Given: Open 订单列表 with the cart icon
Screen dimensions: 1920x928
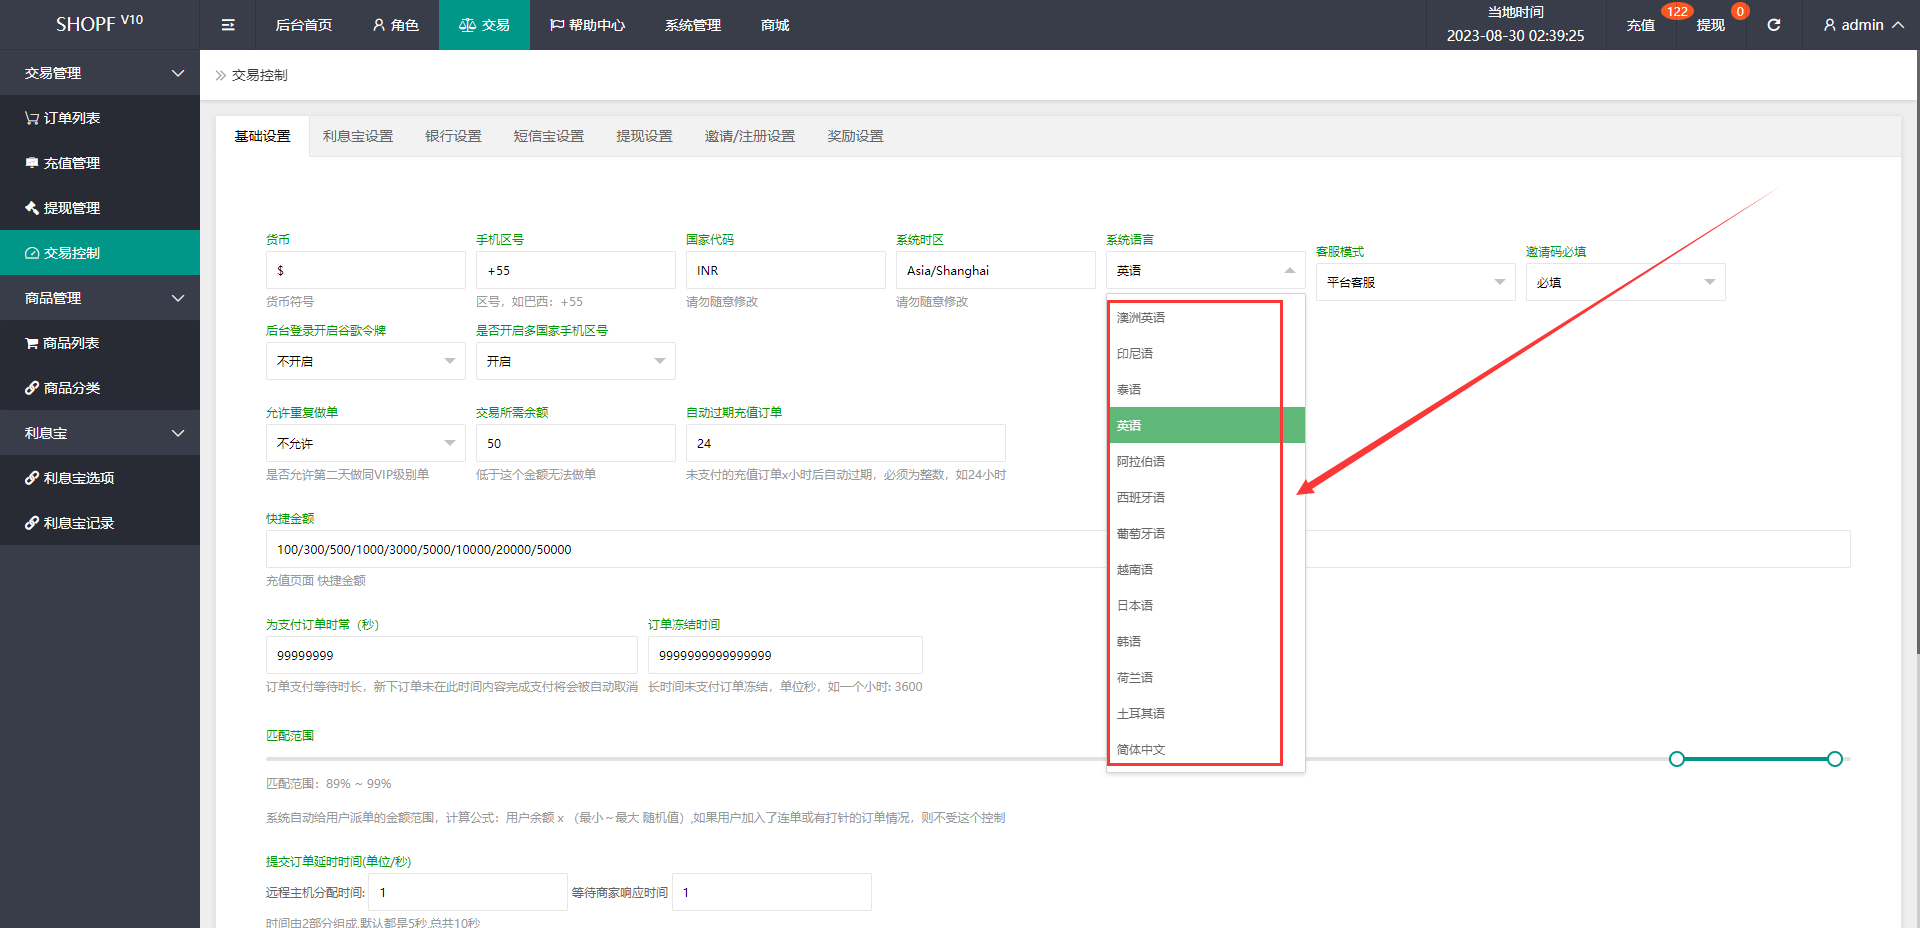Looking at the screenshot, I should [62, 118].
